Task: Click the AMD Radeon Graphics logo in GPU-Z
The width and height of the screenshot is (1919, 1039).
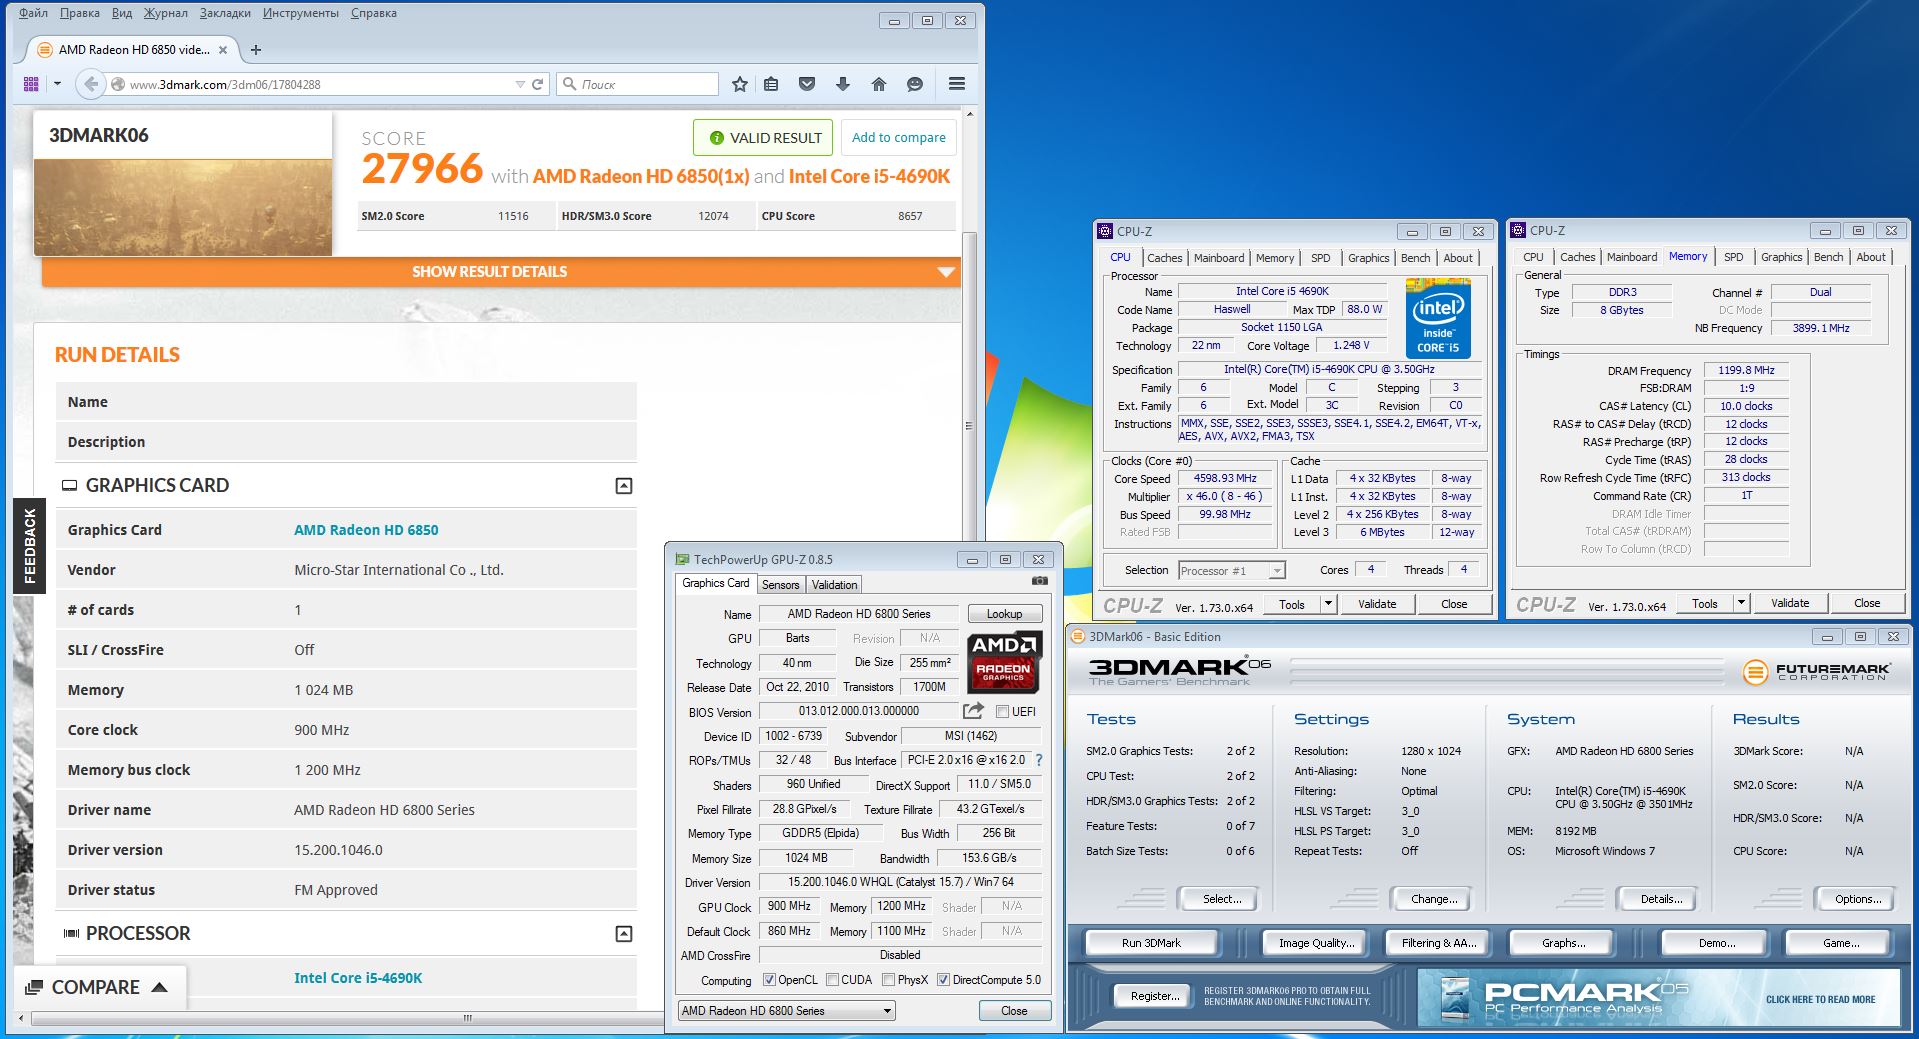Action: click(1004, 663)
